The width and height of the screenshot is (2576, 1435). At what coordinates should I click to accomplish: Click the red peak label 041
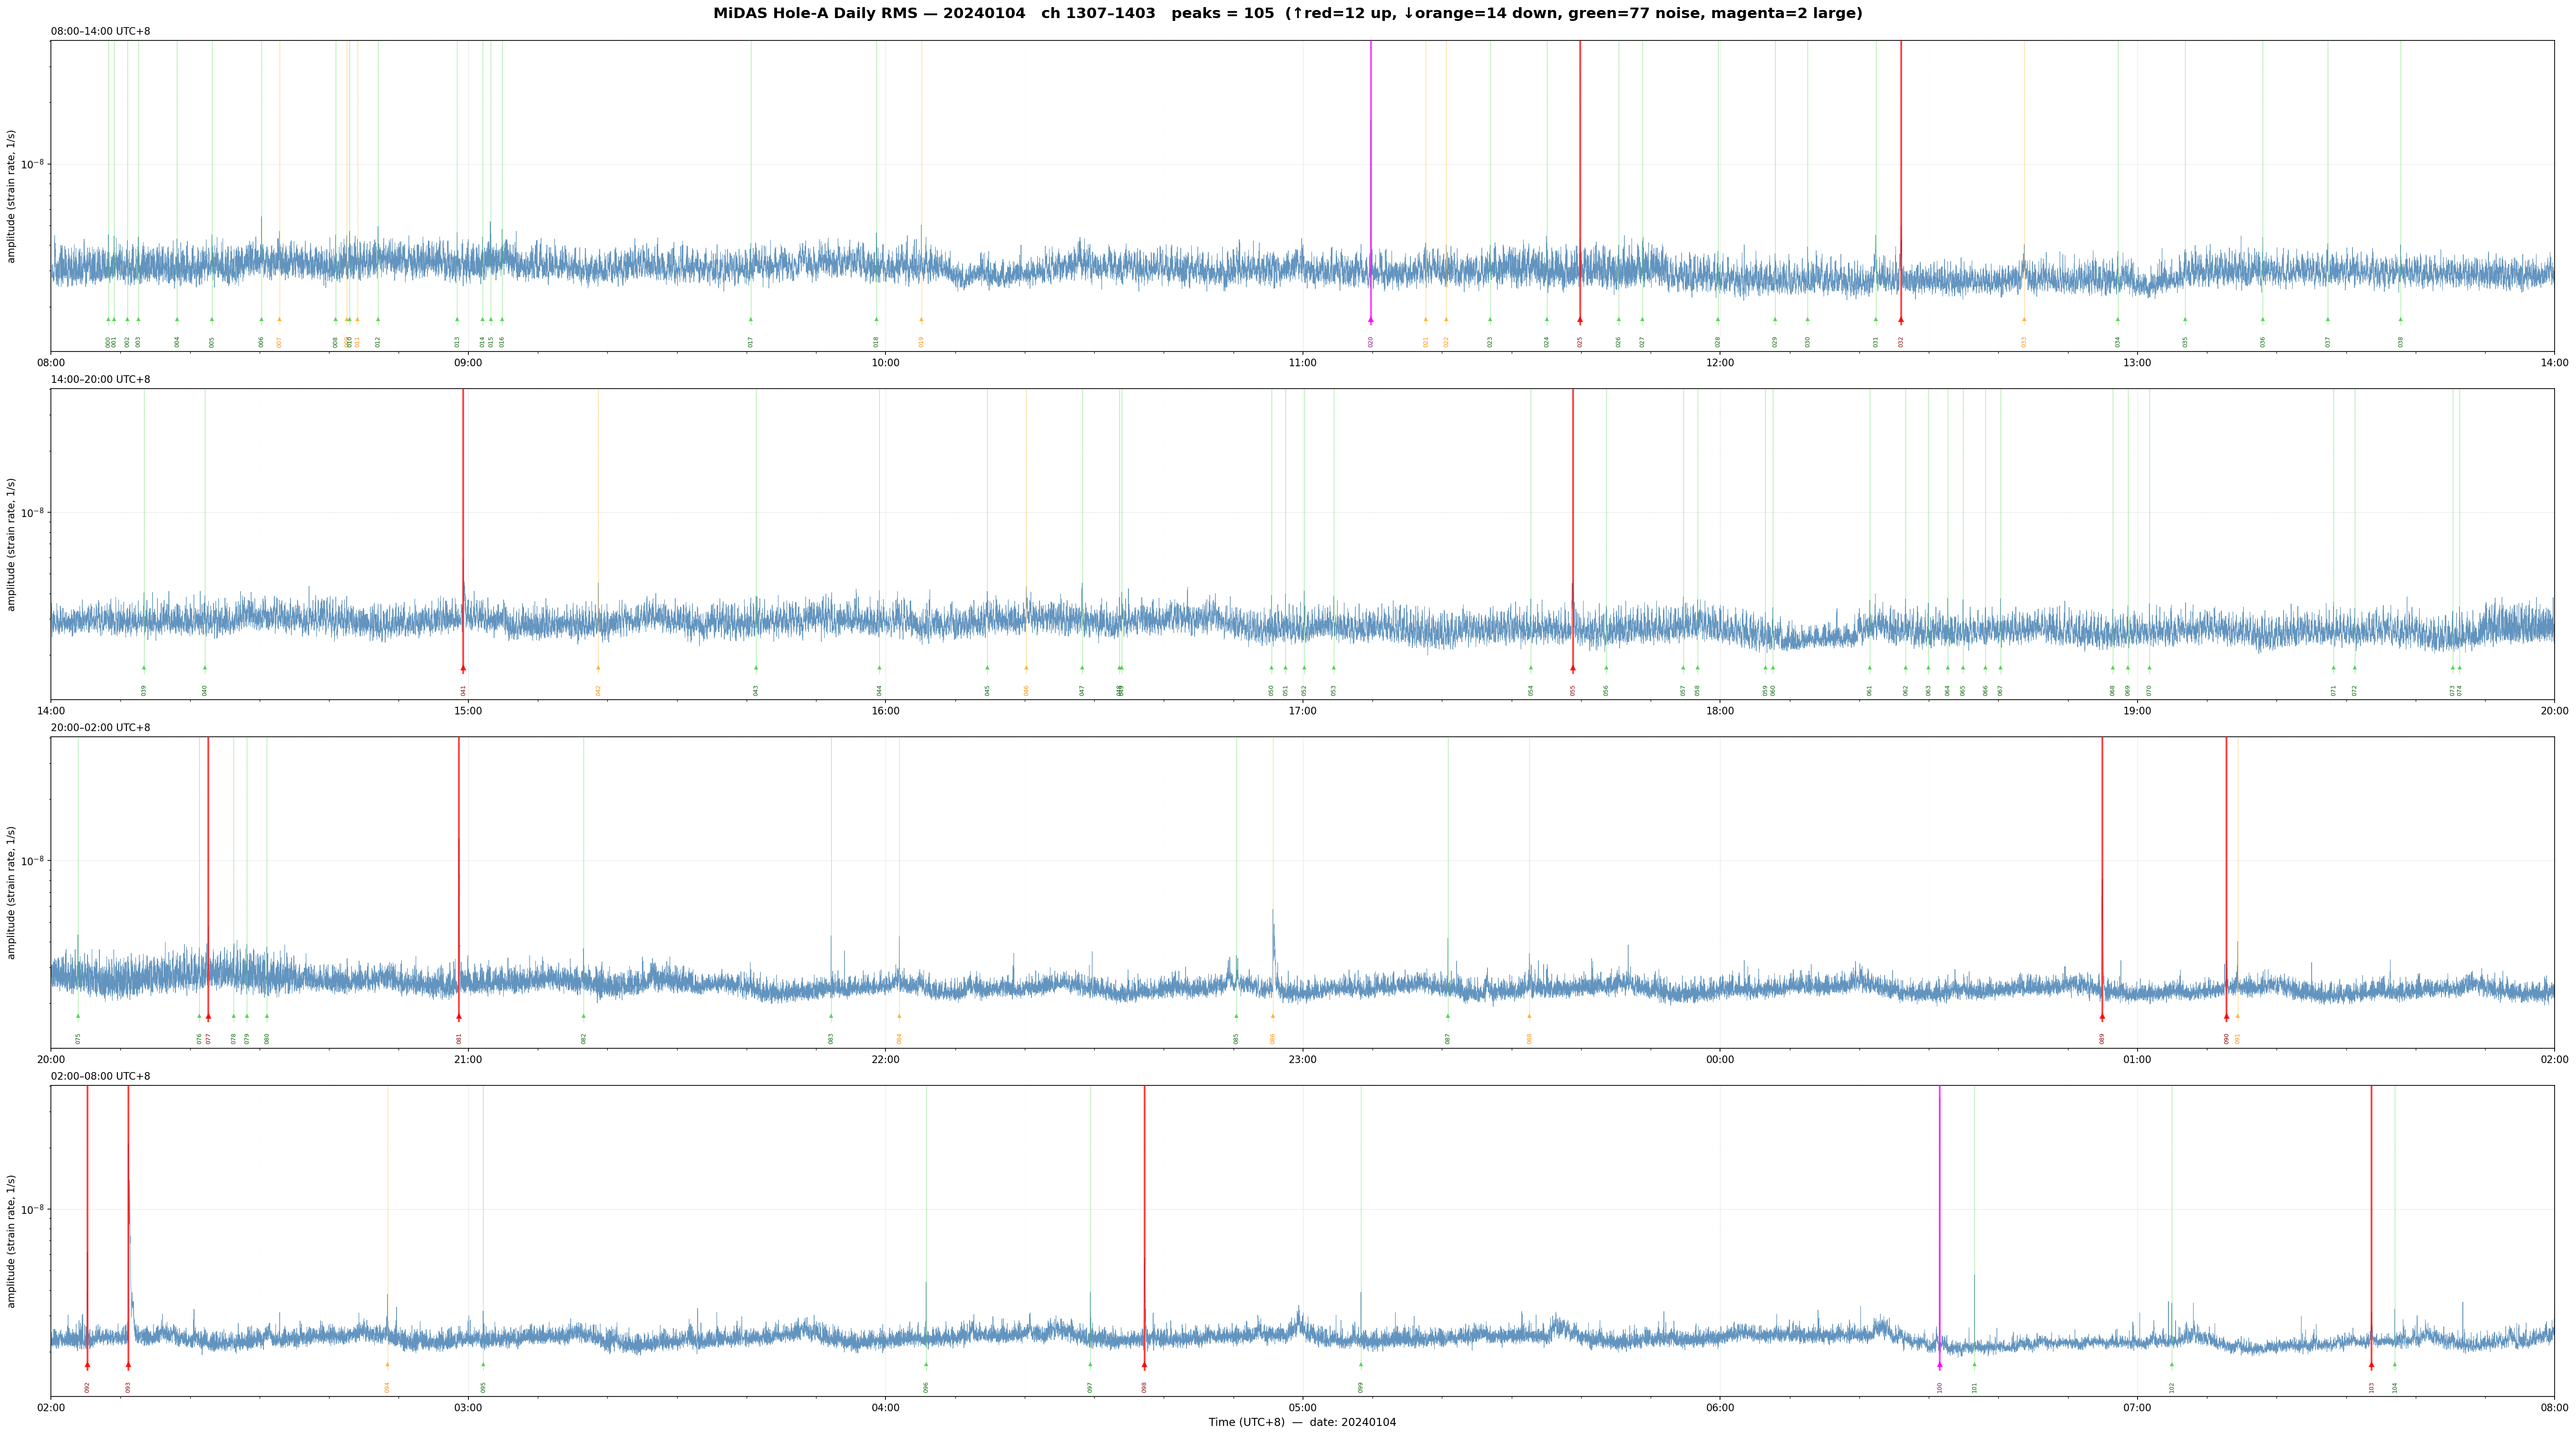pos(463,690)
